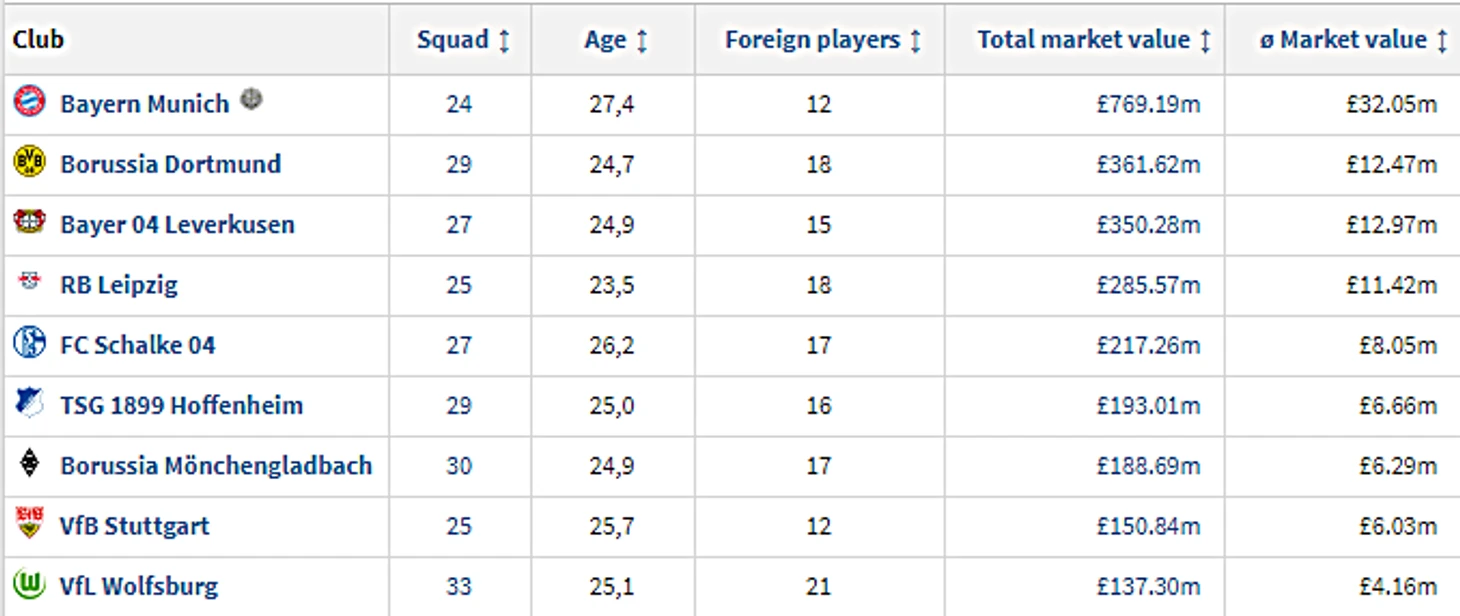Click VfL Wolfsburg's squad size 33
Screen dimensions: 1460x616
point(459,586)
